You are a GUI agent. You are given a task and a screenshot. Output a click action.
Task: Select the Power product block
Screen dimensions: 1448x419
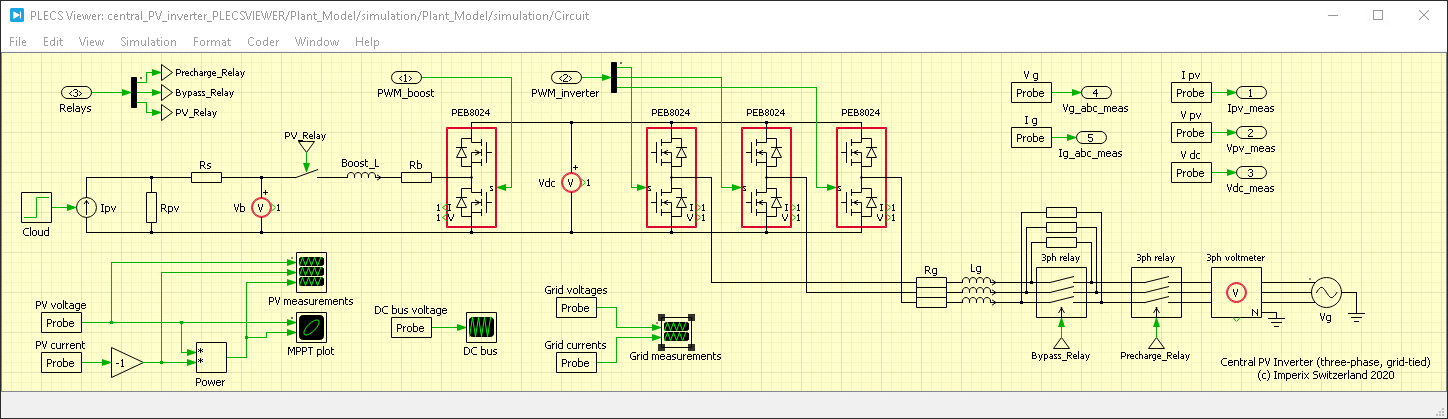[x=211, y=358]
